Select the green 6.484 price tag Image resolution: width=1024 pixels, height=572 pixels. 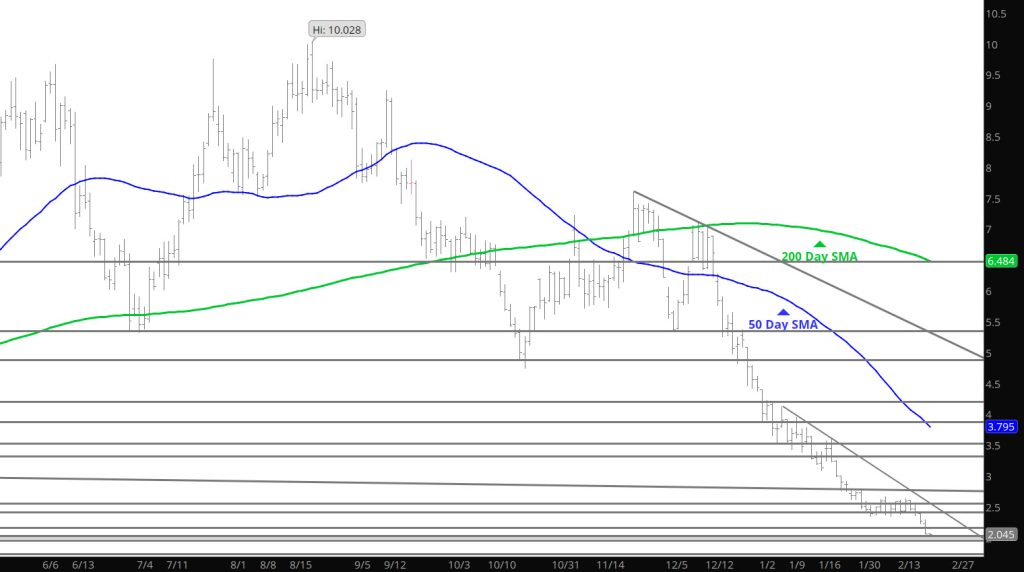point(1001,261)
